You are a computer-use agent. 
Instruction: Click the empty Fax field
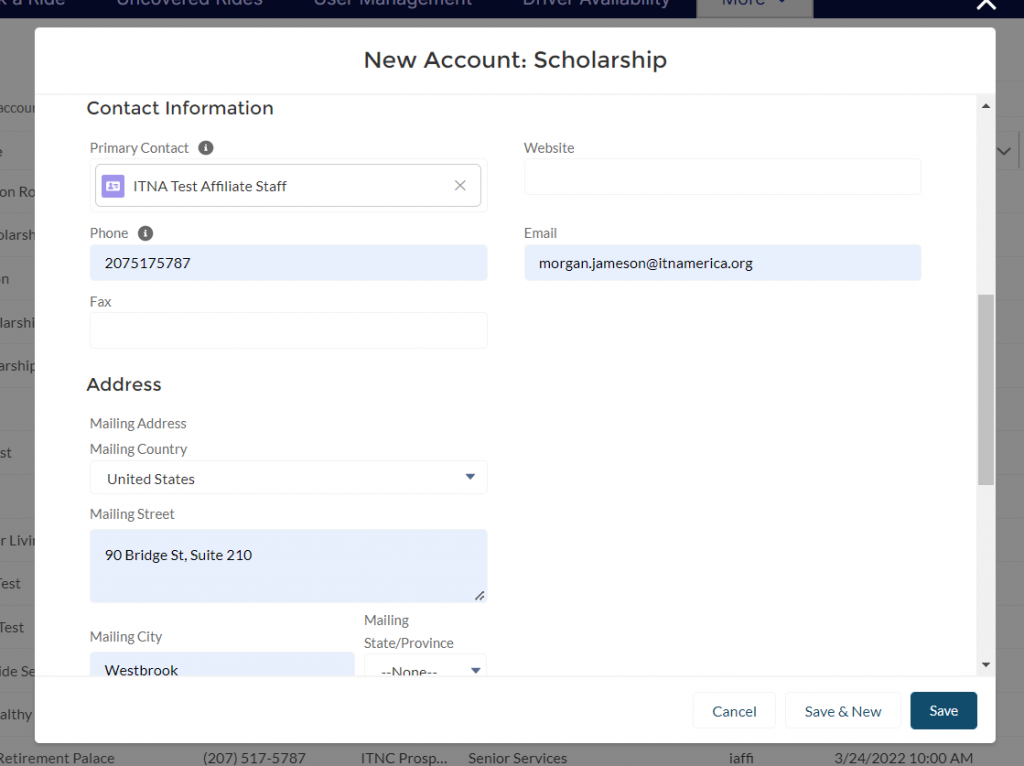(288, 331)
